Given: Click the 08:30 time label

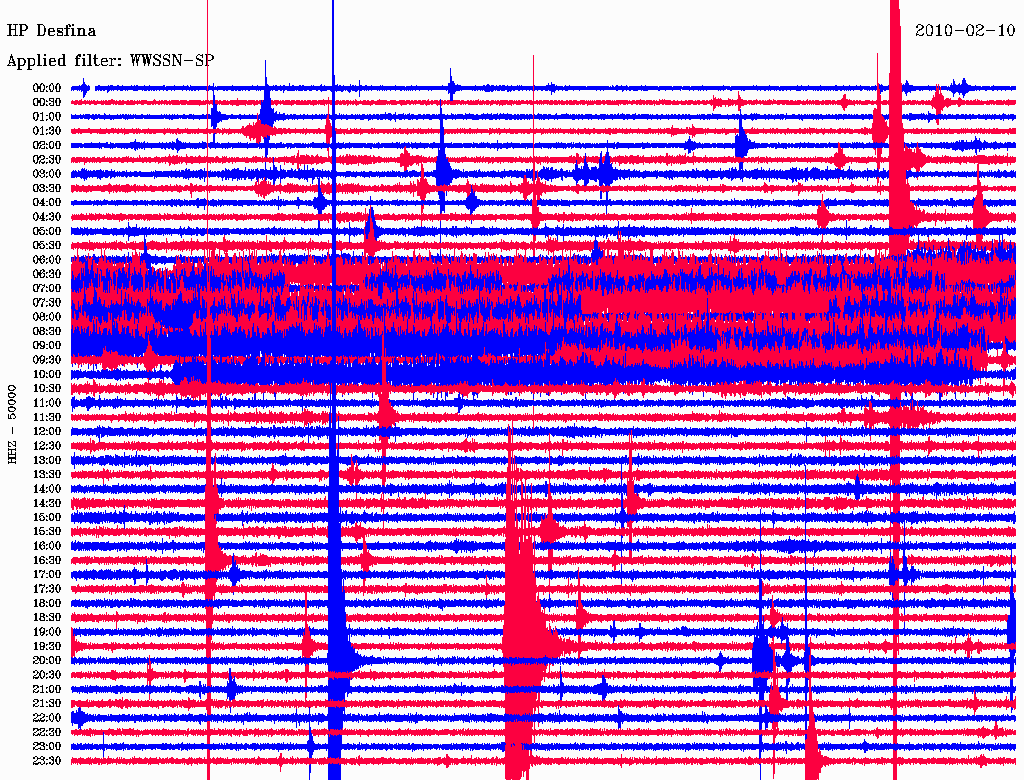Looking at the screenshot, I should pyautogui.click(x=47, y=331).
